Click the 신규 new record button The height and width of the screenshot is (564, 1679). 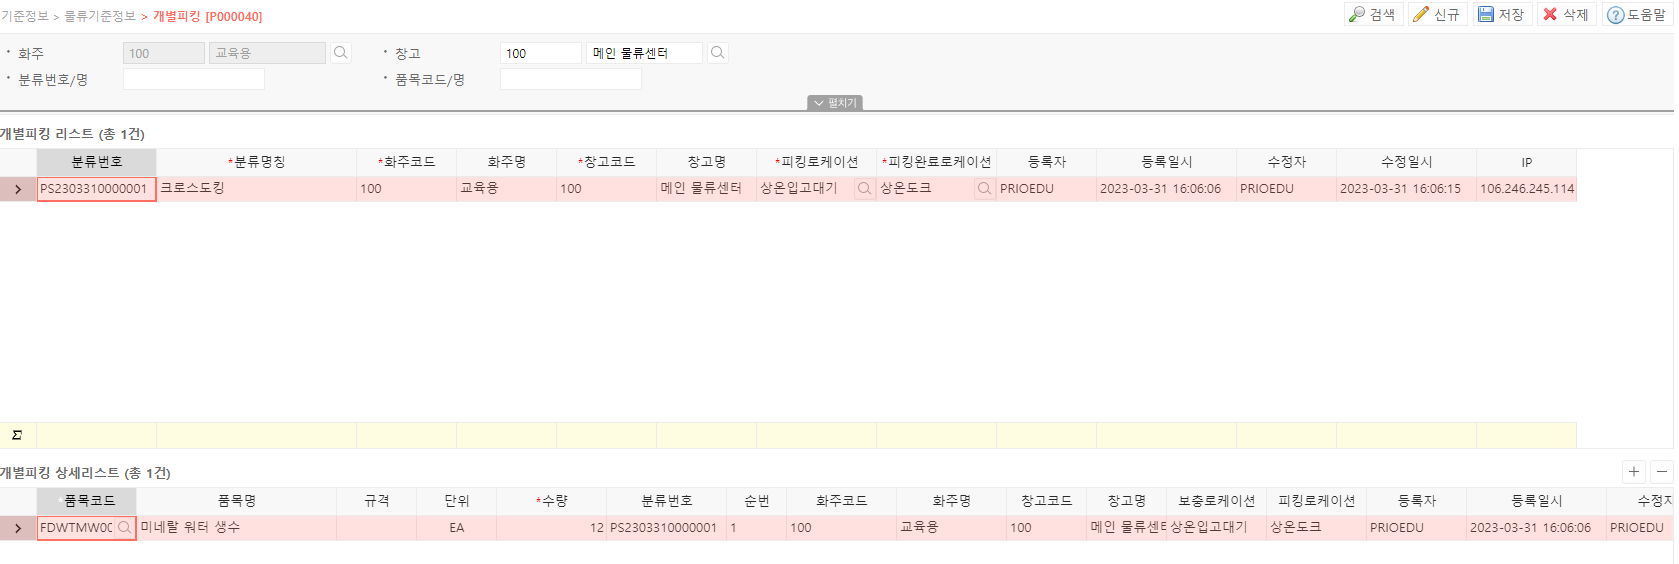[1436, 14]
